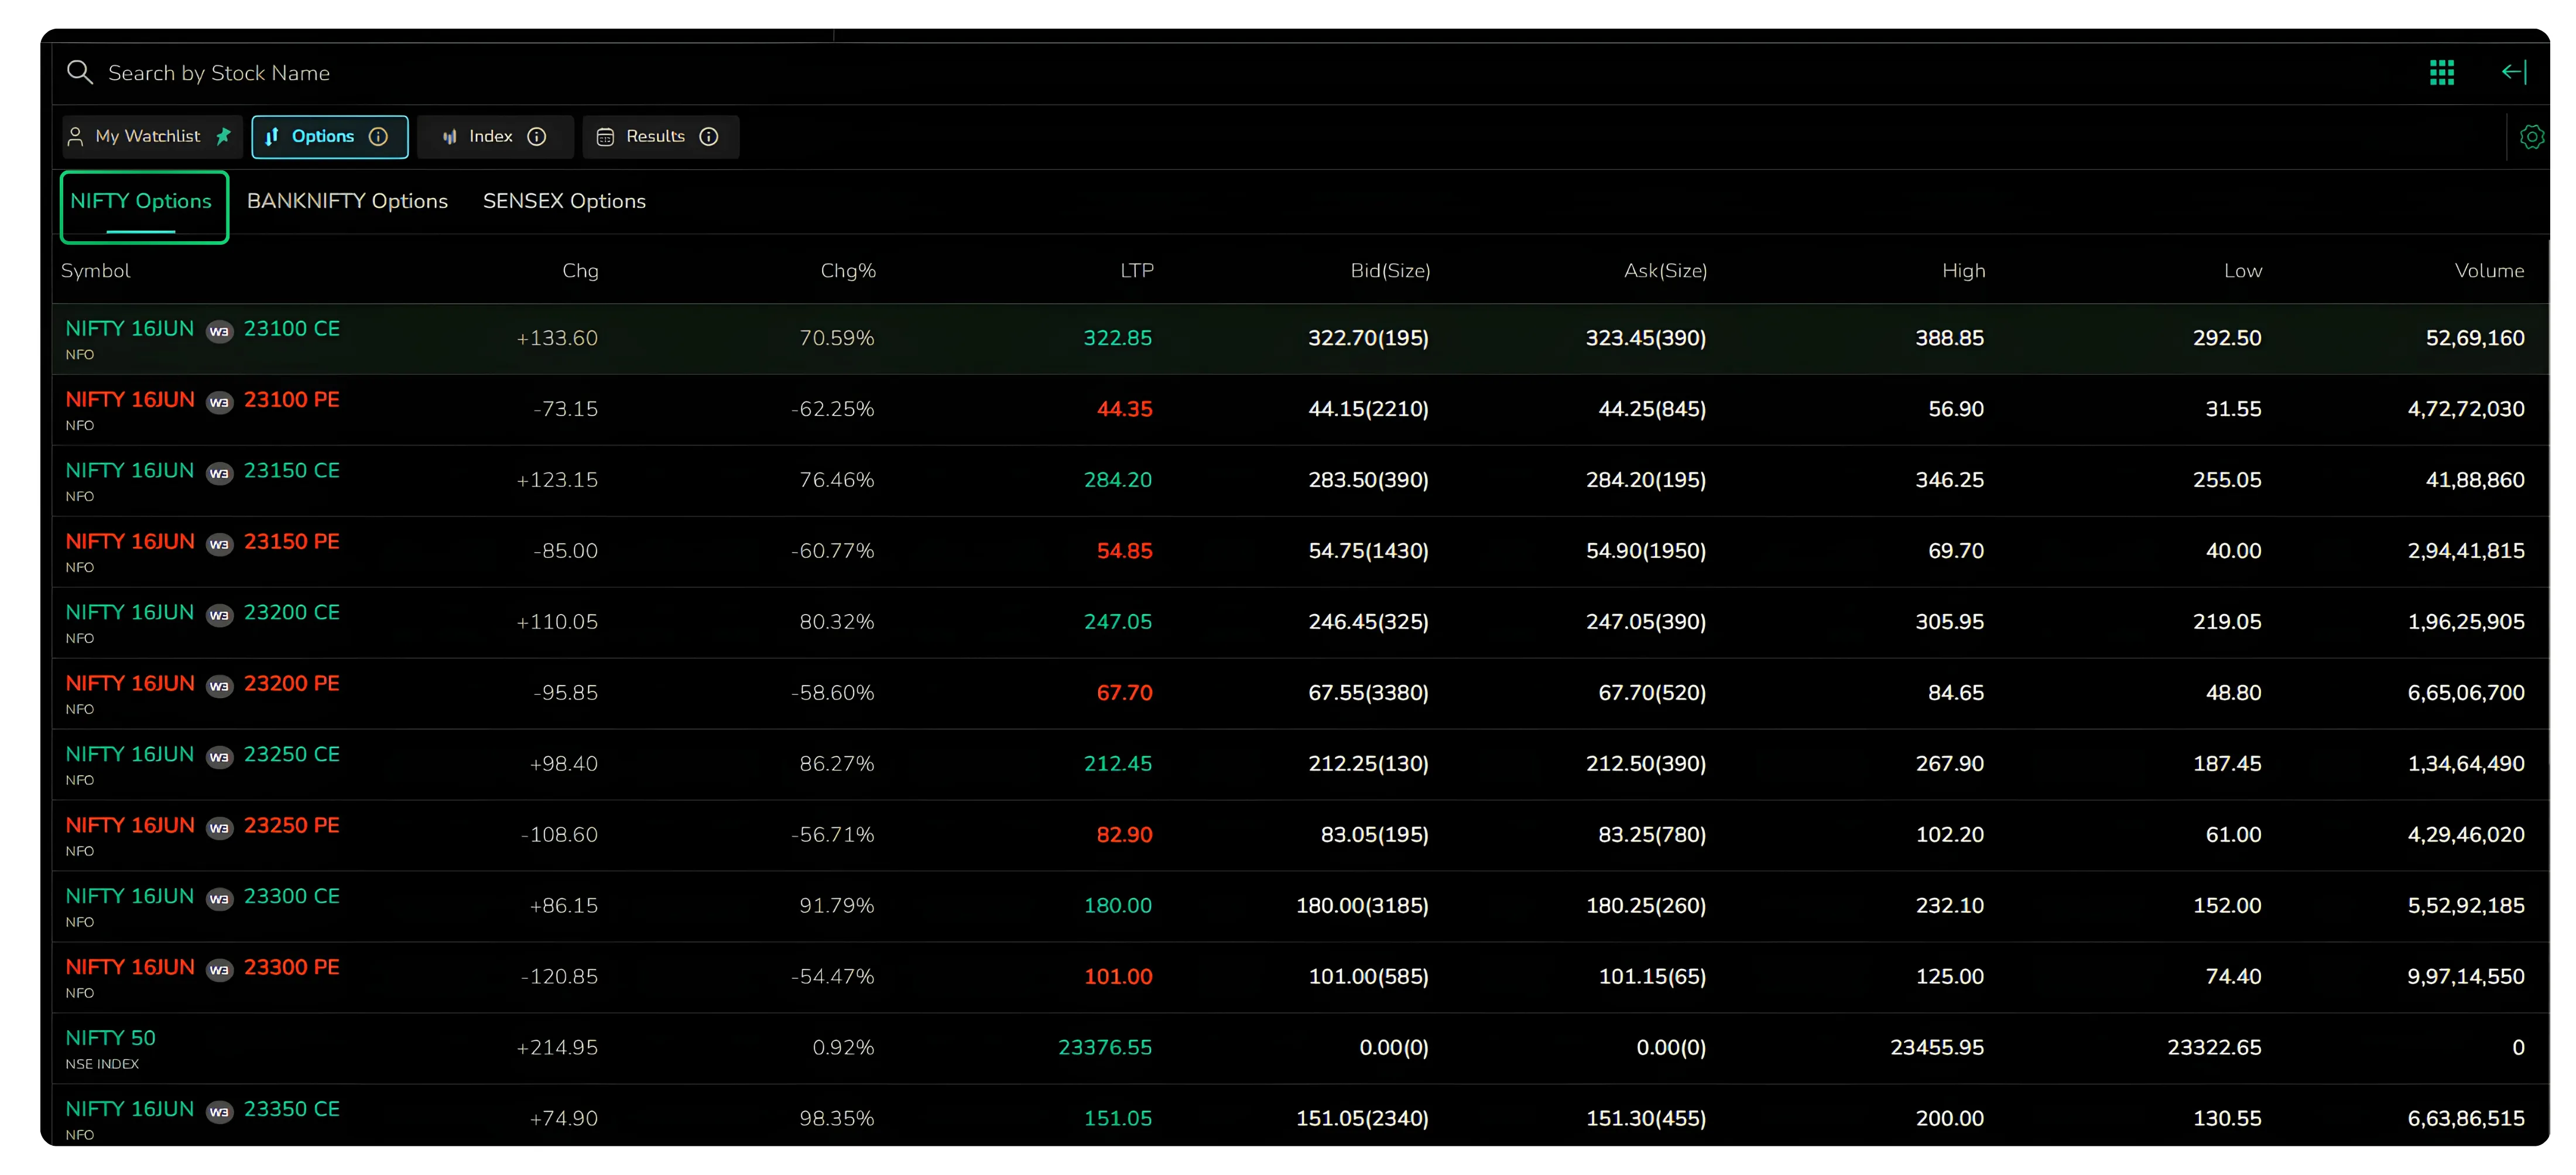Click the search magnifier icon
This screenshot has height=1175, width=2576.
tap(79, 72)
